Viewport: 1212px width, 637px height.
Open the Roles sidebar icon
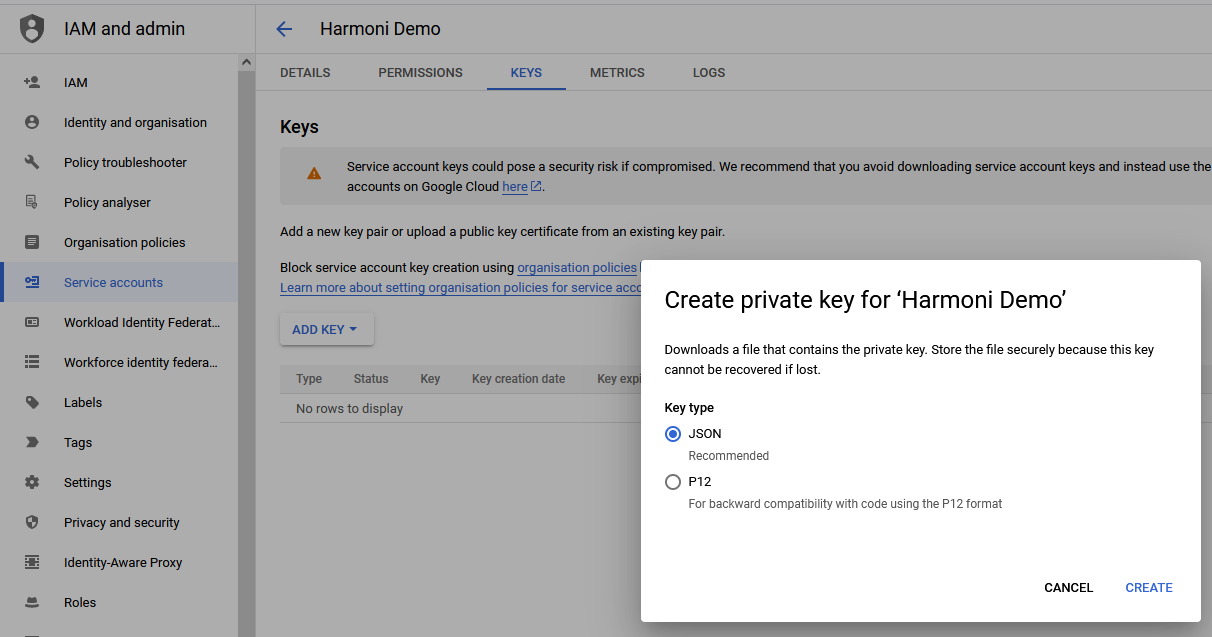[31, 602]
